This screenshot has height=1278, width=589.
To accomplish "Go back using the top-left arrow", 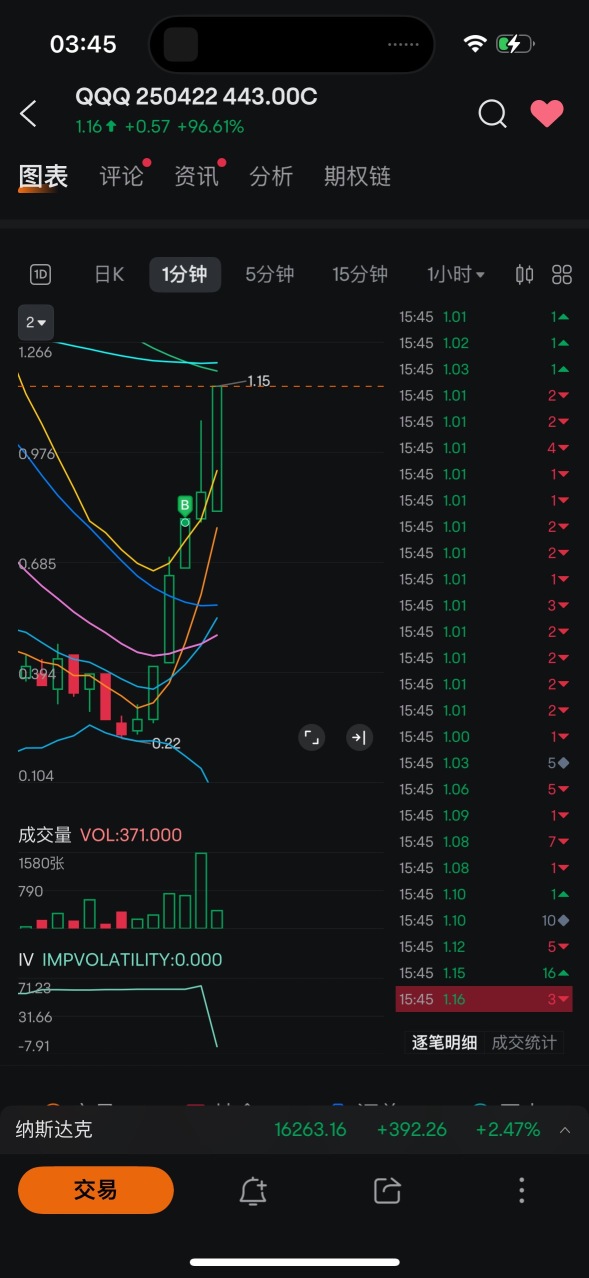I will 28,114.
